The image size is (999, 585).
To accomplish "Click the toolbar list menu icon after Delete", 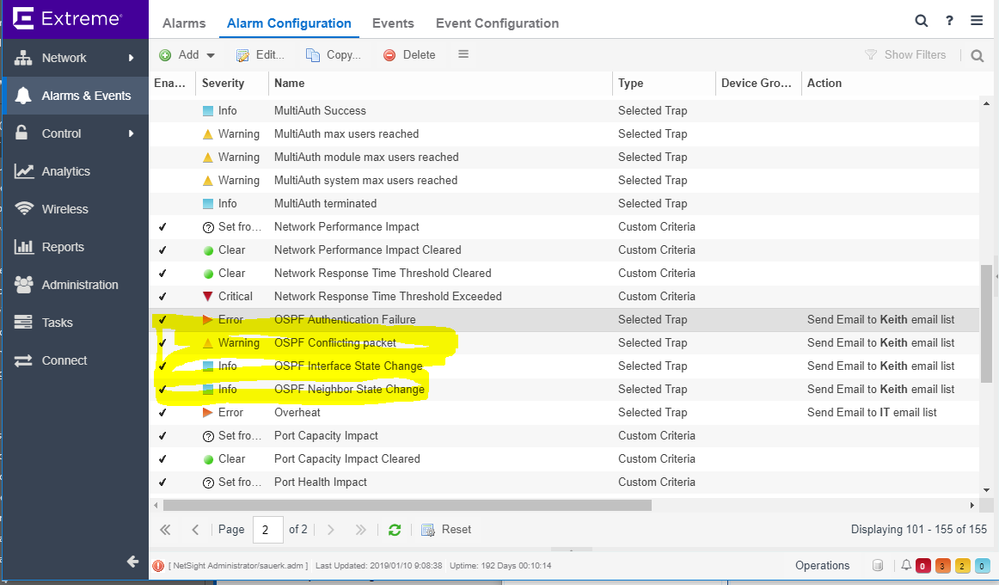I will click(463, 55).
